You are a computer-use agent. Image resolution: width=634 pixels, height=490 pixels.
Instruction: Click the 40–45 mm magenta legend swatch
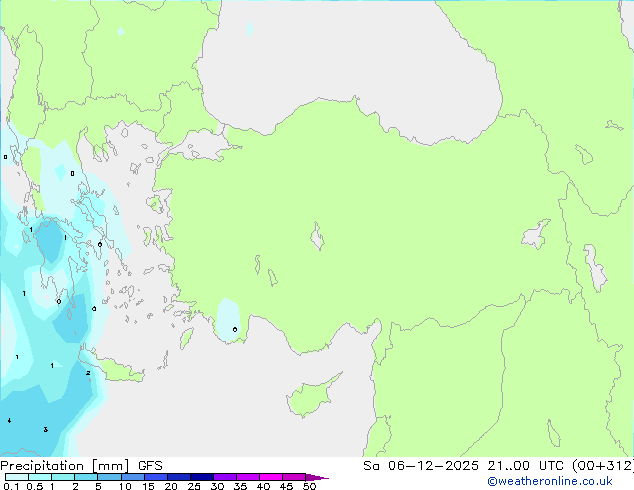[271, 477]
